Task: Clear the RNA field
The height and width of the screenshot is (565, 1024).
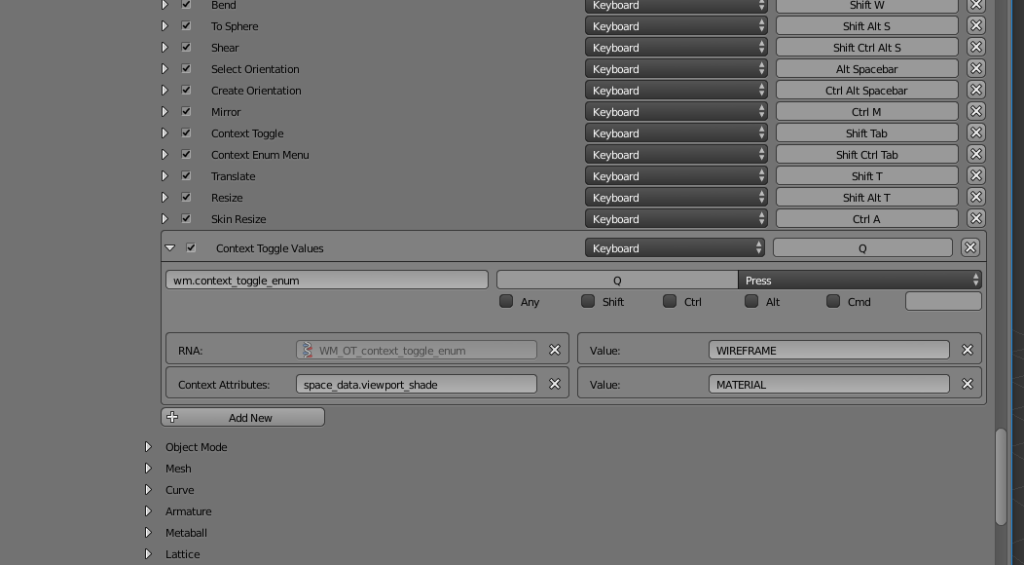Action: click(x=554, y=350)
